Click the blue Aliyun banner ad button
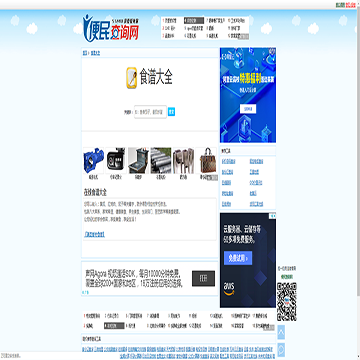 tap(248, 109)
